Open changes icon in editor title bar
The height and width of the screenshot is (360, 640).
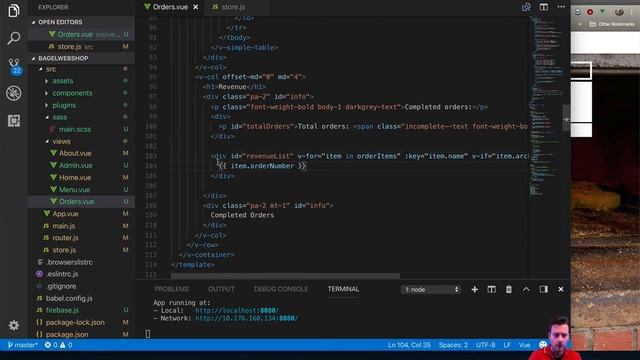[526, 7]
